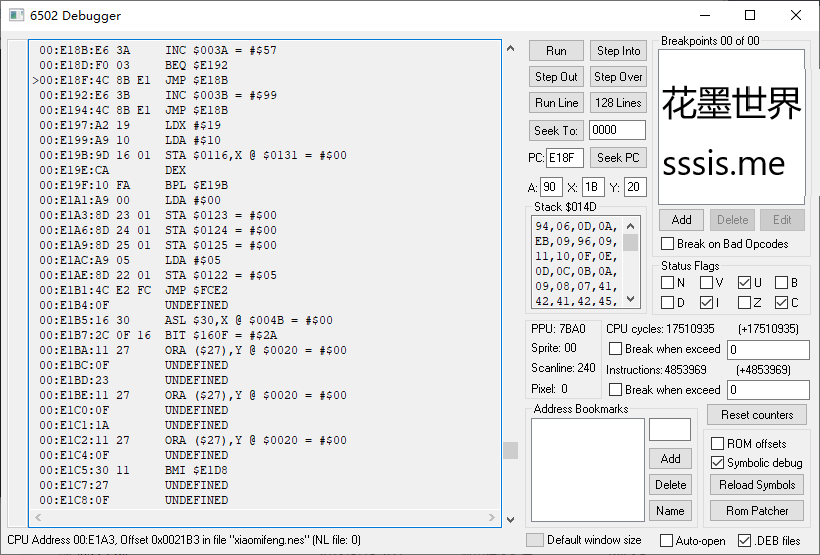Focus the Seek To address field
Screen dimensions: 820x555
pos(618,130)
